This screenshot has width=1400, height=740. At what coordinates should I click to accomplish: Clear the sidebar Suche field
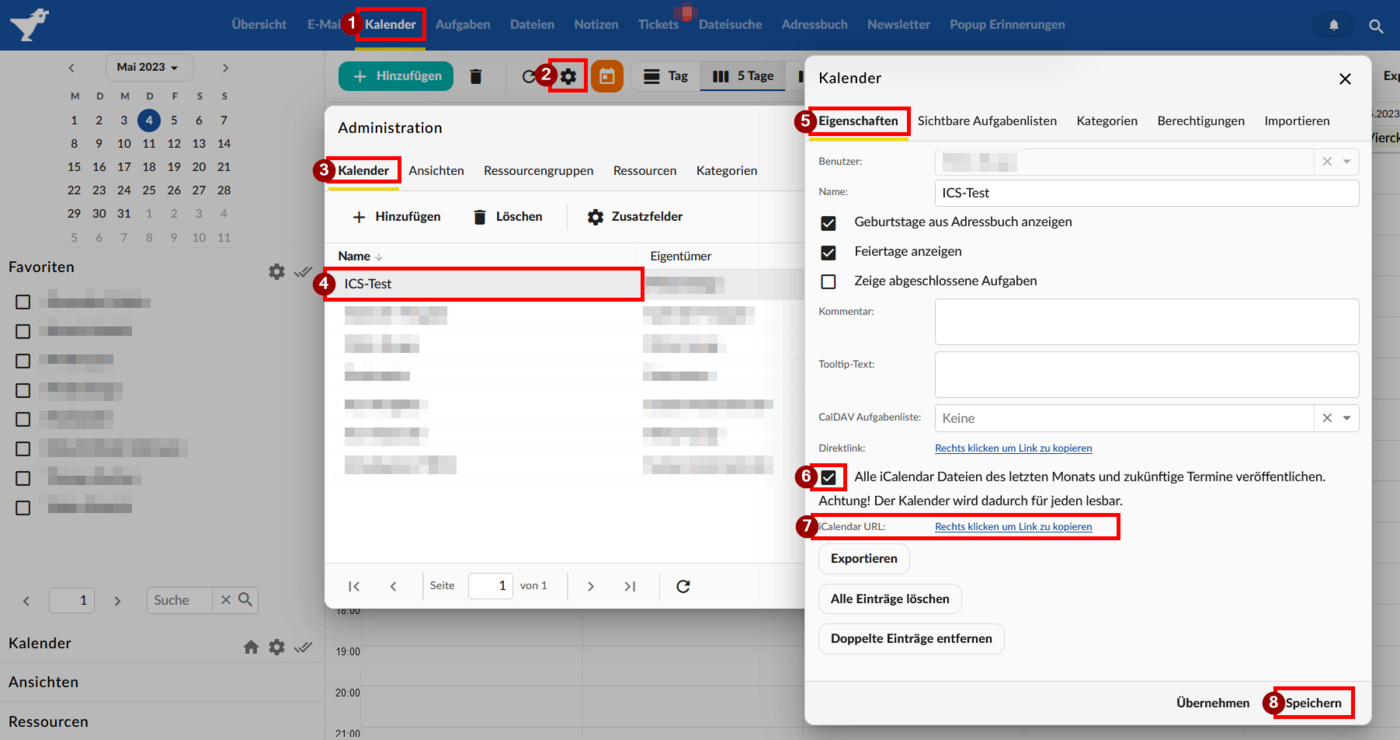[x=226, y=600]
